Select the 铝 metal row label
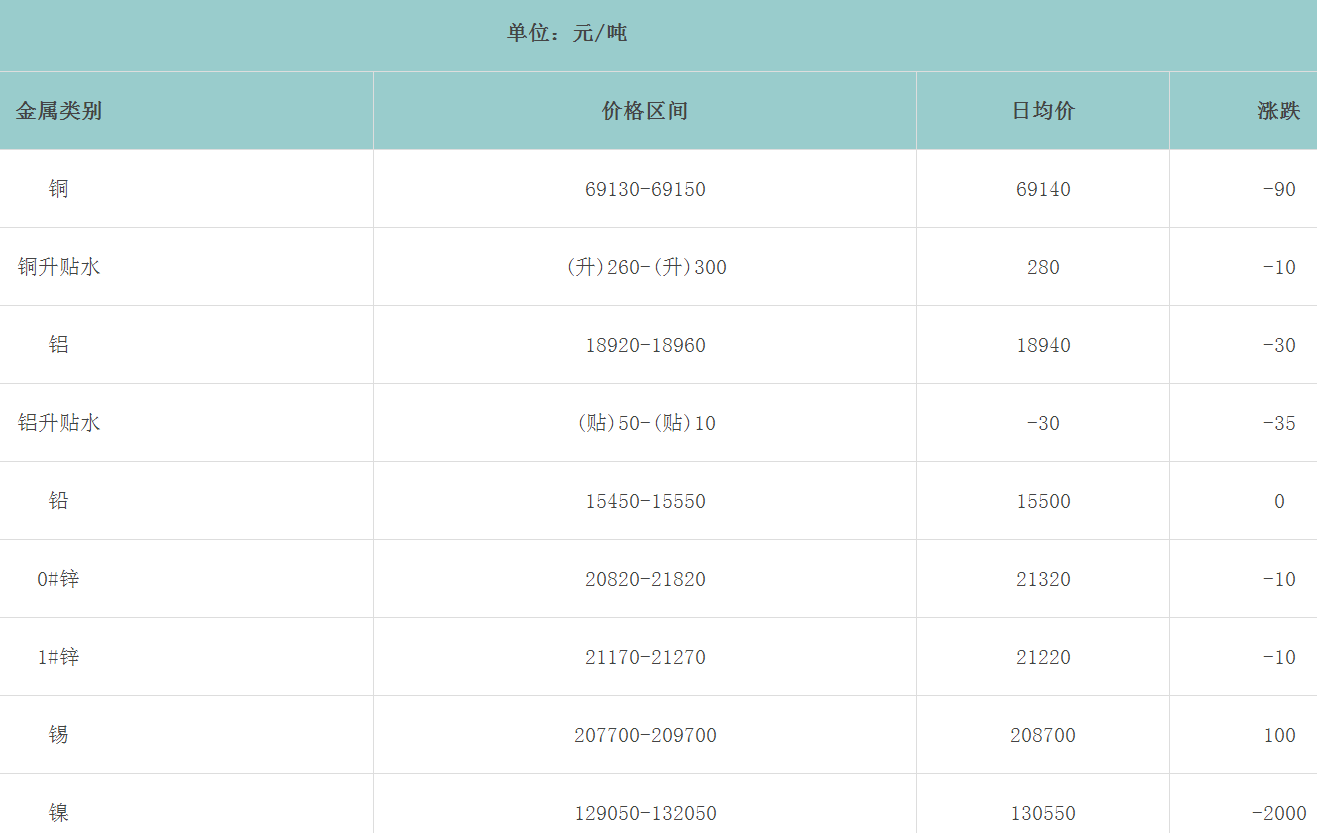 coord(59,345)
